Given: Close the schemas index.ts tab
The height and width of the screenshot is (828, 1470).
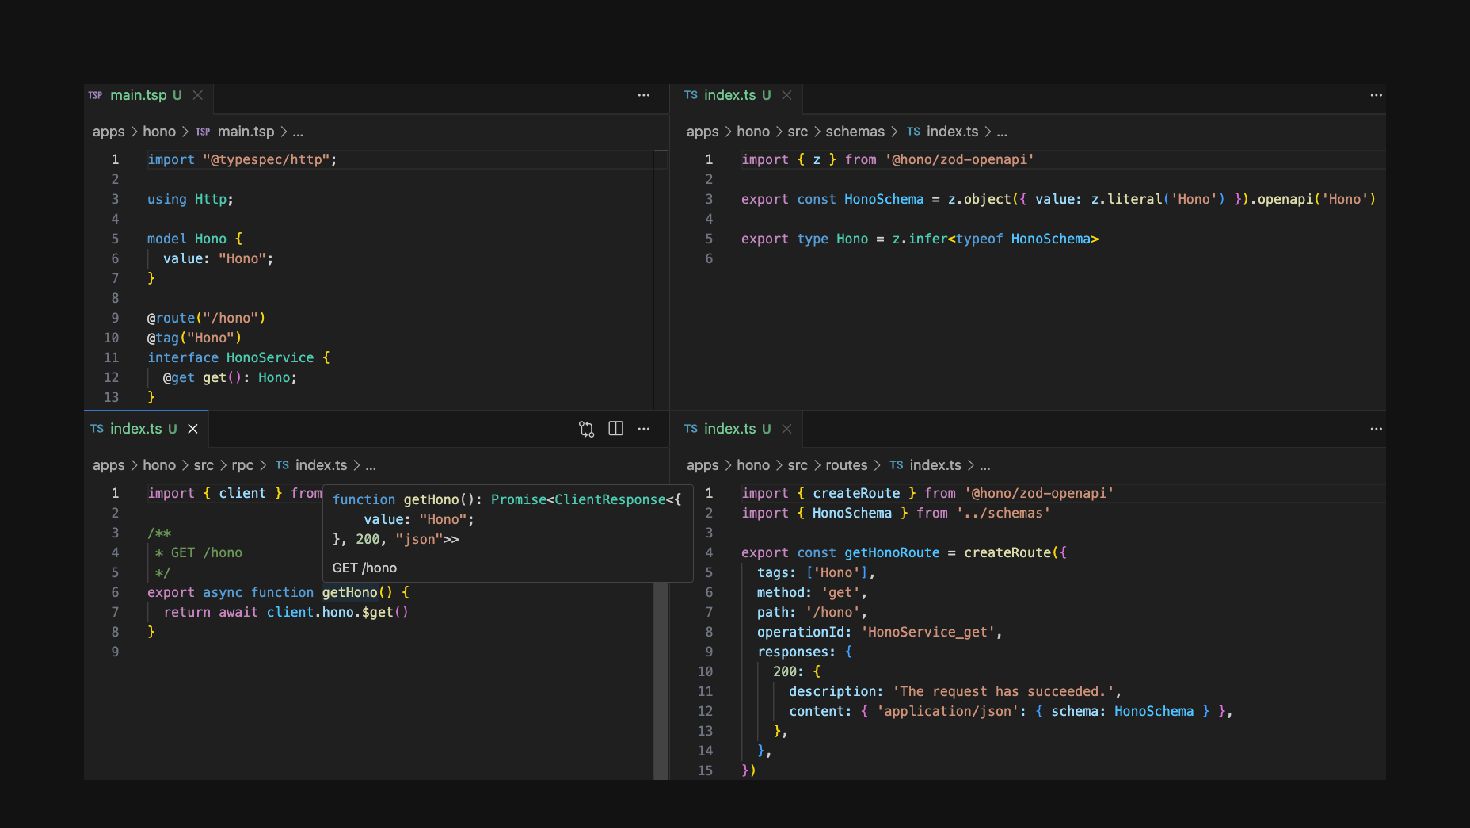Looking at the screenshot, I should tap(787, 95).
